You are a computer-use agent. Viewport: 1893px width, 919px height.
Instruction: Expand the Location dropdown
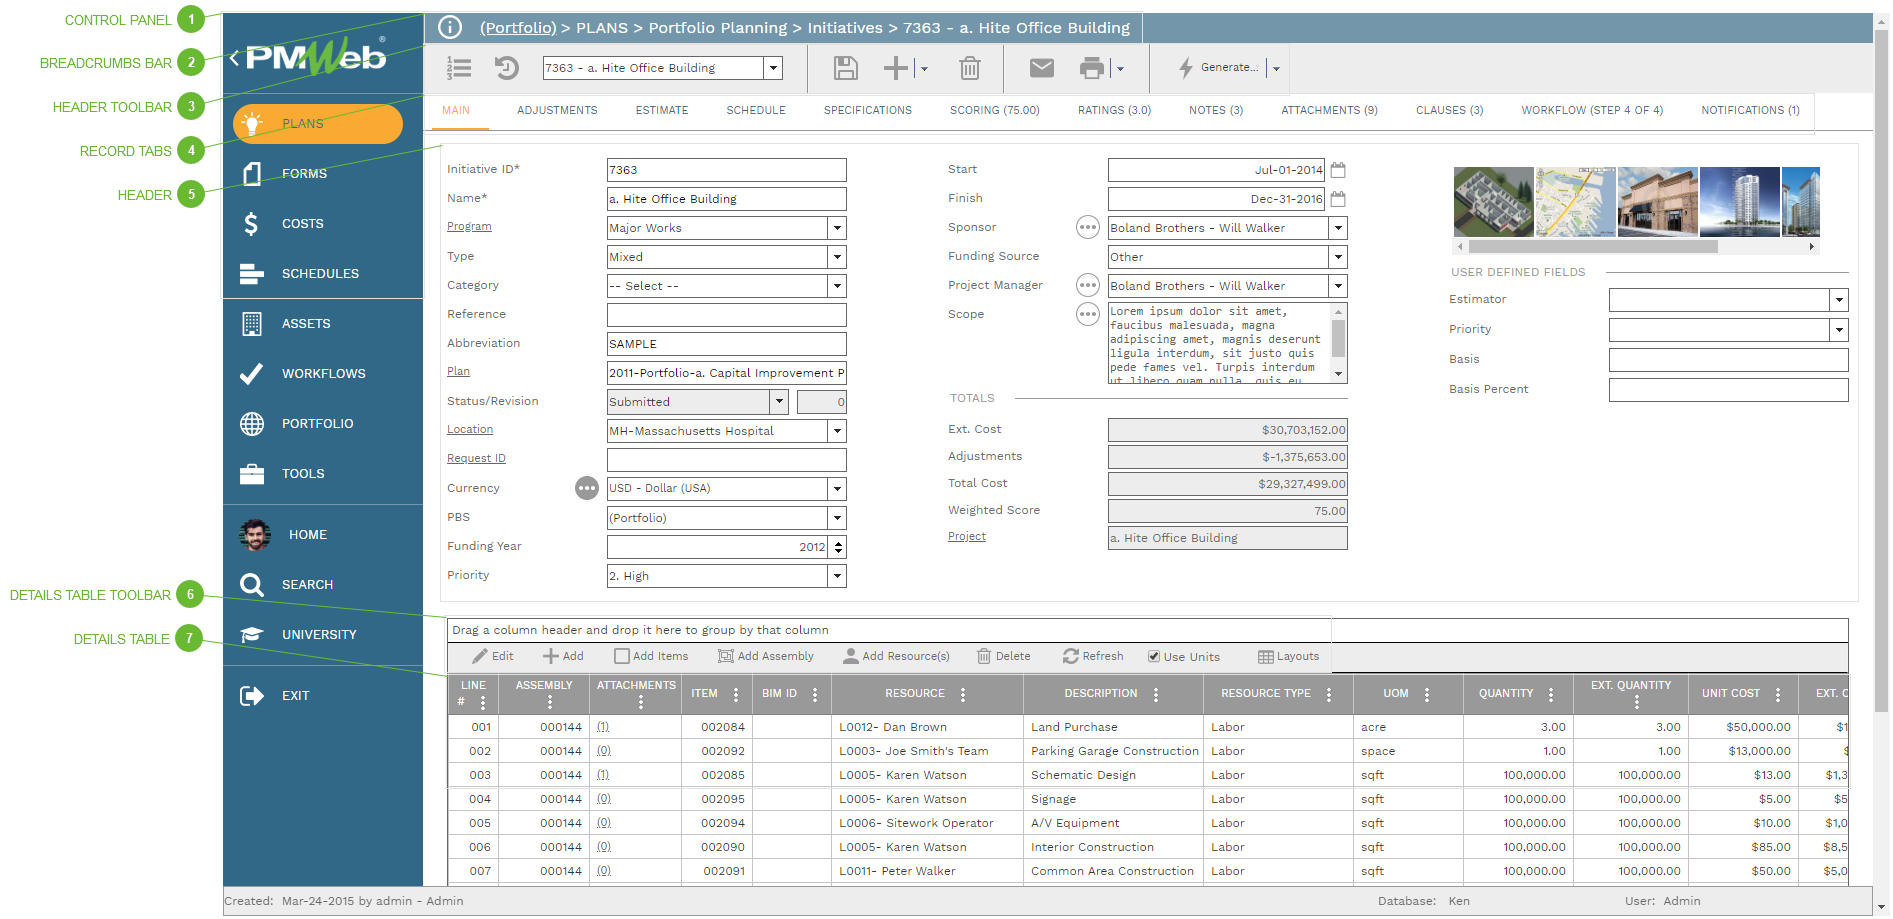(837, 431)
